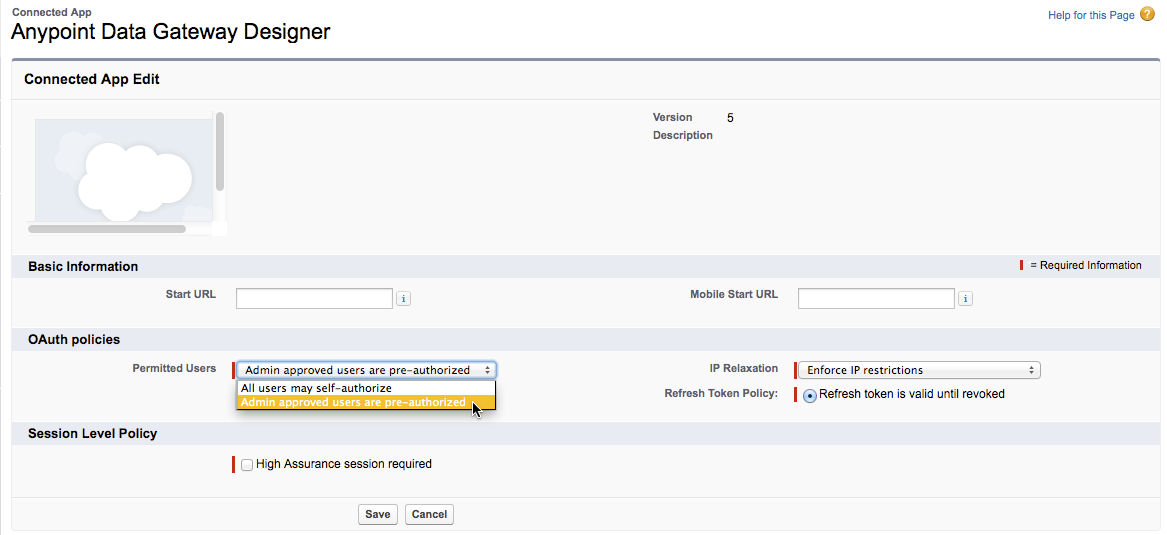Image resolution: width=1167 pixels, height=535 pixels.
Task: Click the yellow help question mark icon
Action: point(1147,14)
